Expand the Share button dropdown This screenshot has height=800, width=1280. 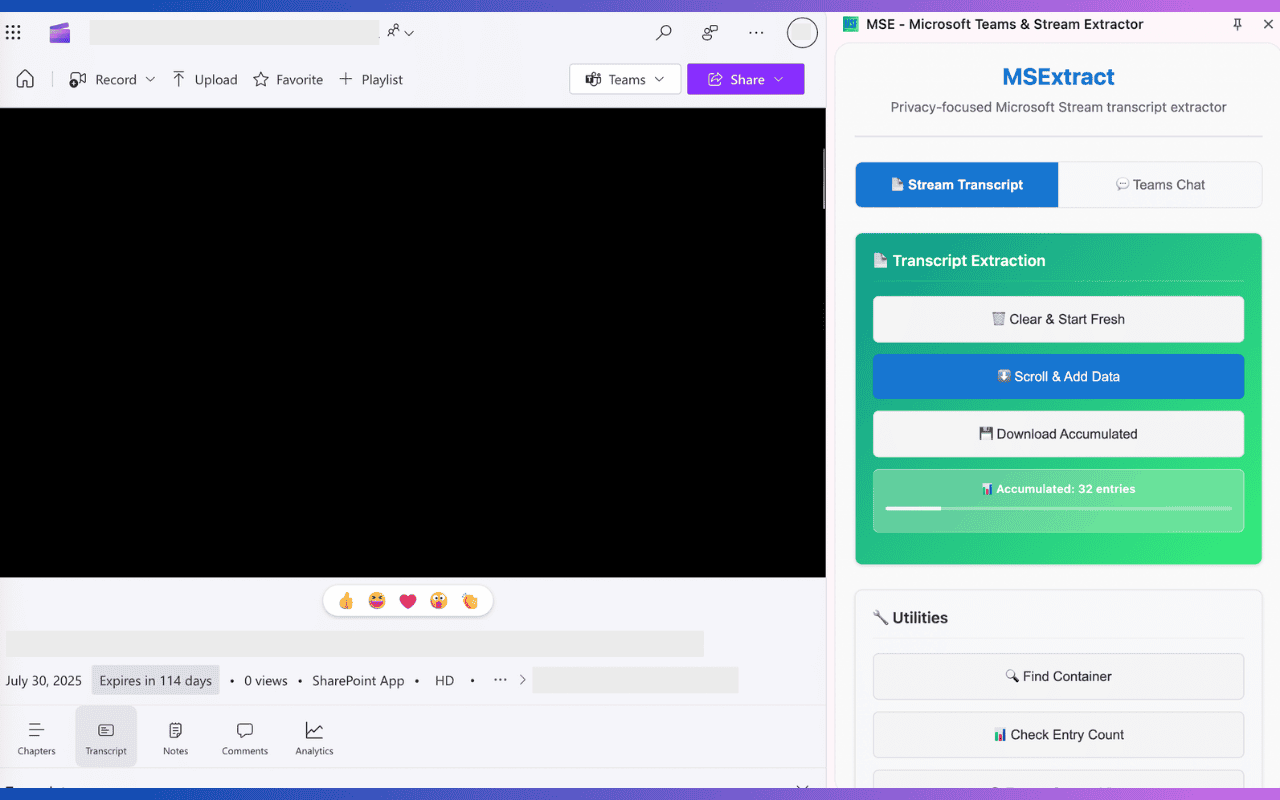coord(778,78)
